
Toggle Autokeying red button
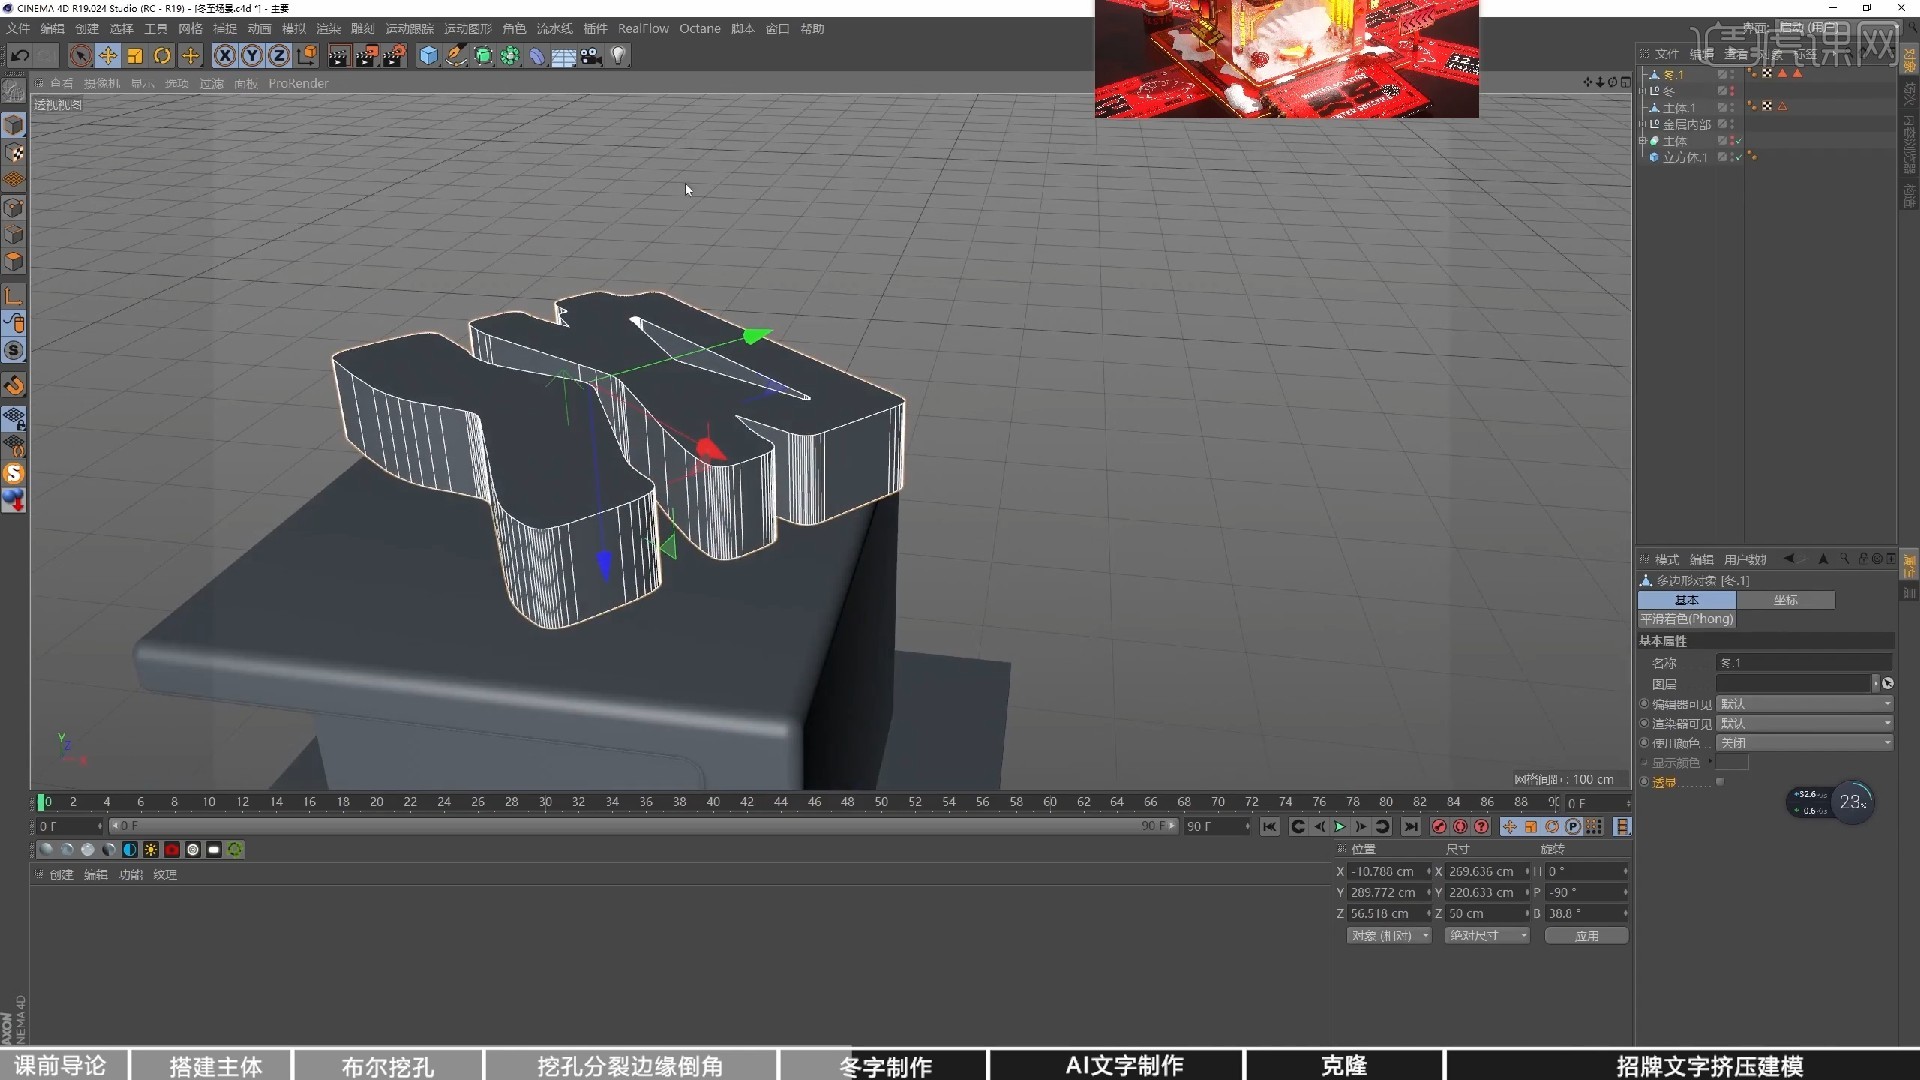pos(1460,827)
